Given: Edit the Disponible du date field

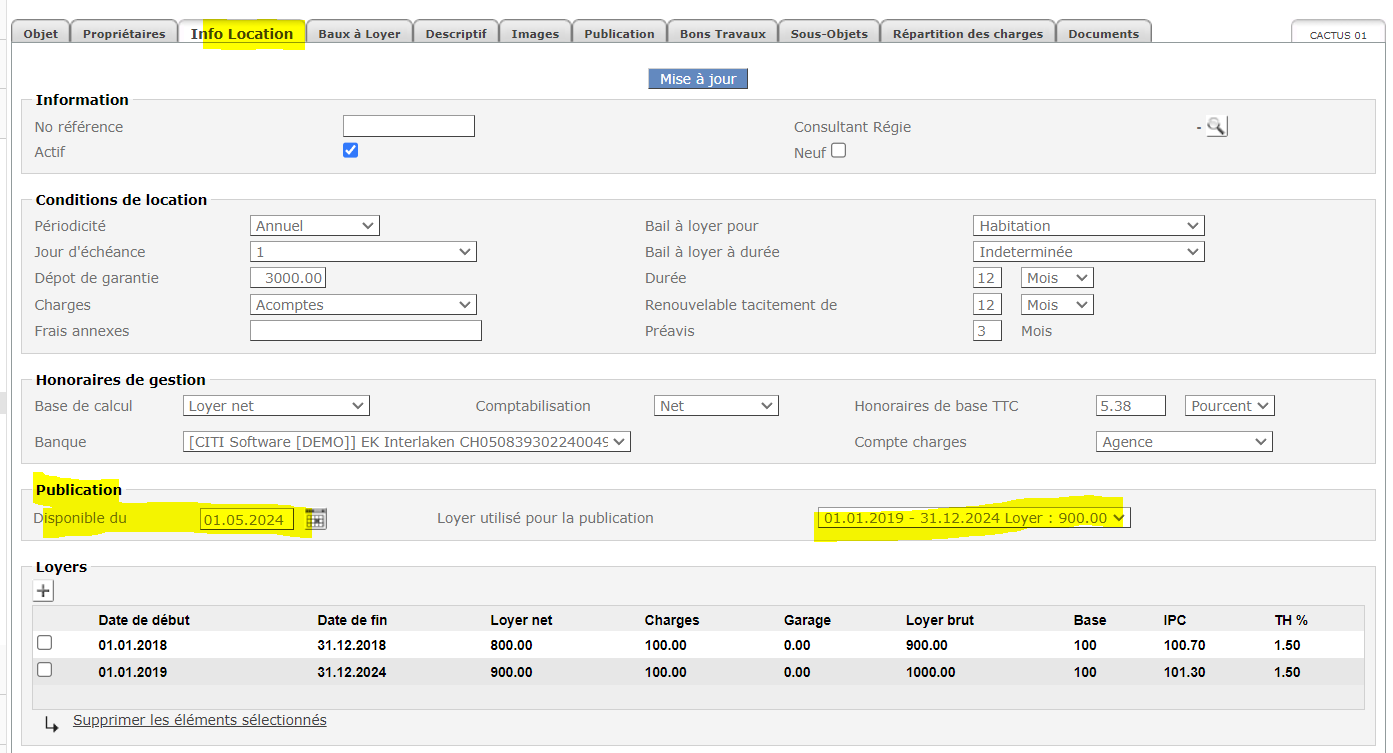Looking at the screenshot, I should [247, 519].
